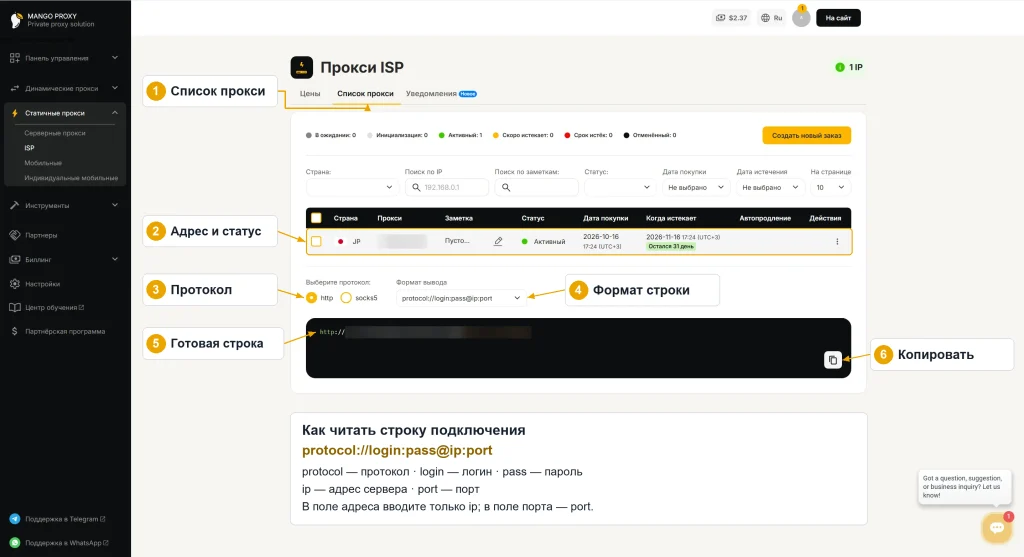
Task: Click the 1 IP indicator
Action: click(849, 67)
